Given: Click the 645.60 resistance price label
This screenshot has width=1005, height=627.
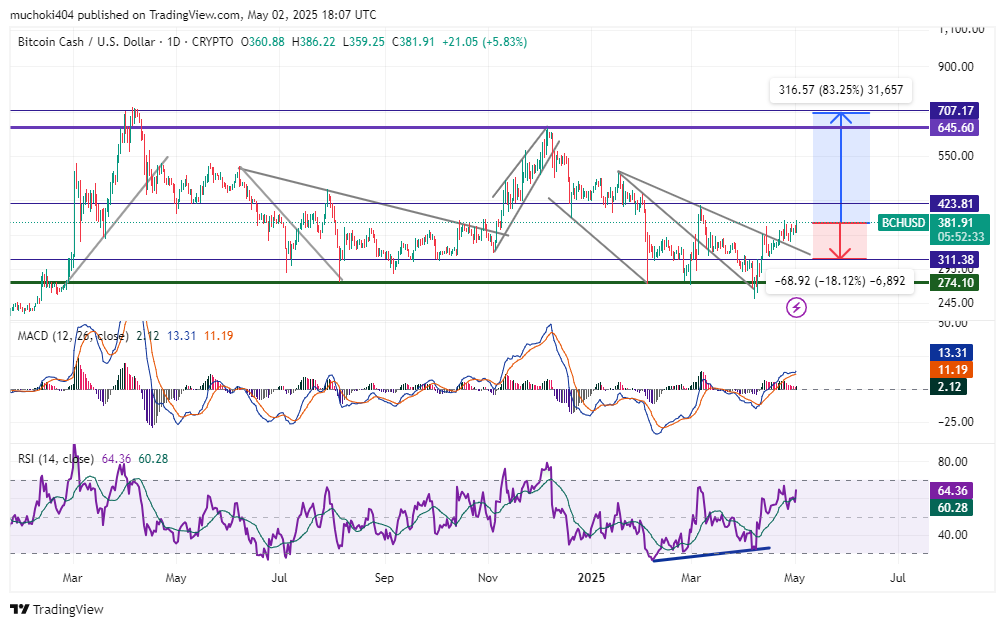Looking at the screenshot, I should (x=949, y=128).
